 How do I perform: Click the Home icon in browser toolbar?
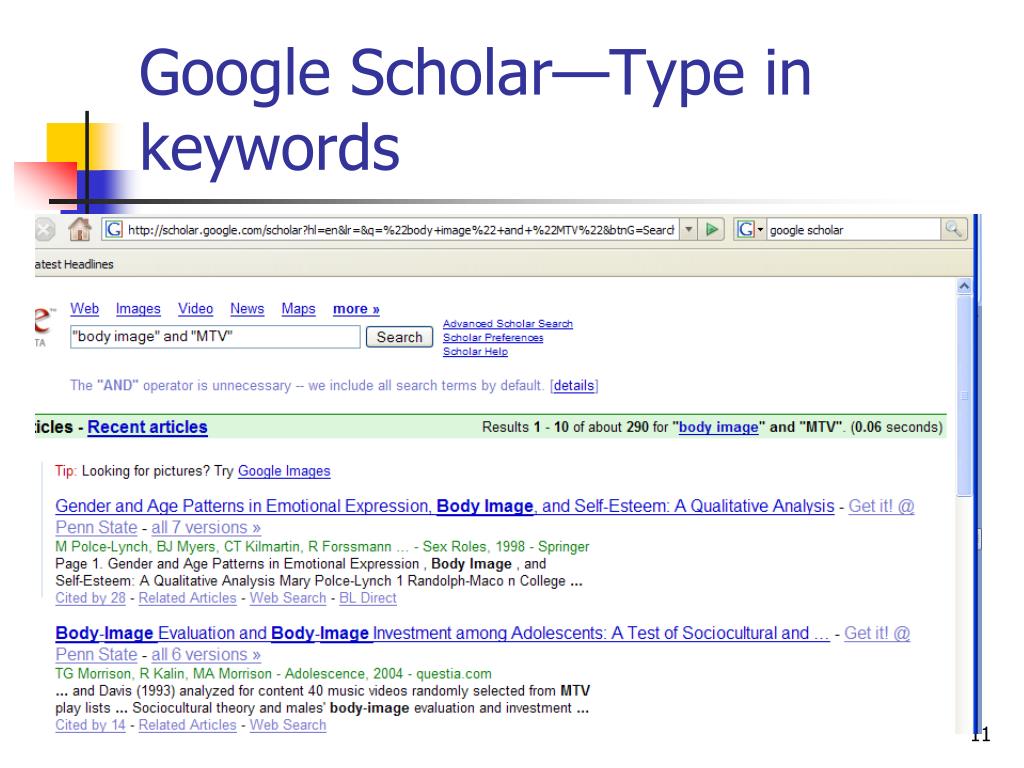[80, 229]
